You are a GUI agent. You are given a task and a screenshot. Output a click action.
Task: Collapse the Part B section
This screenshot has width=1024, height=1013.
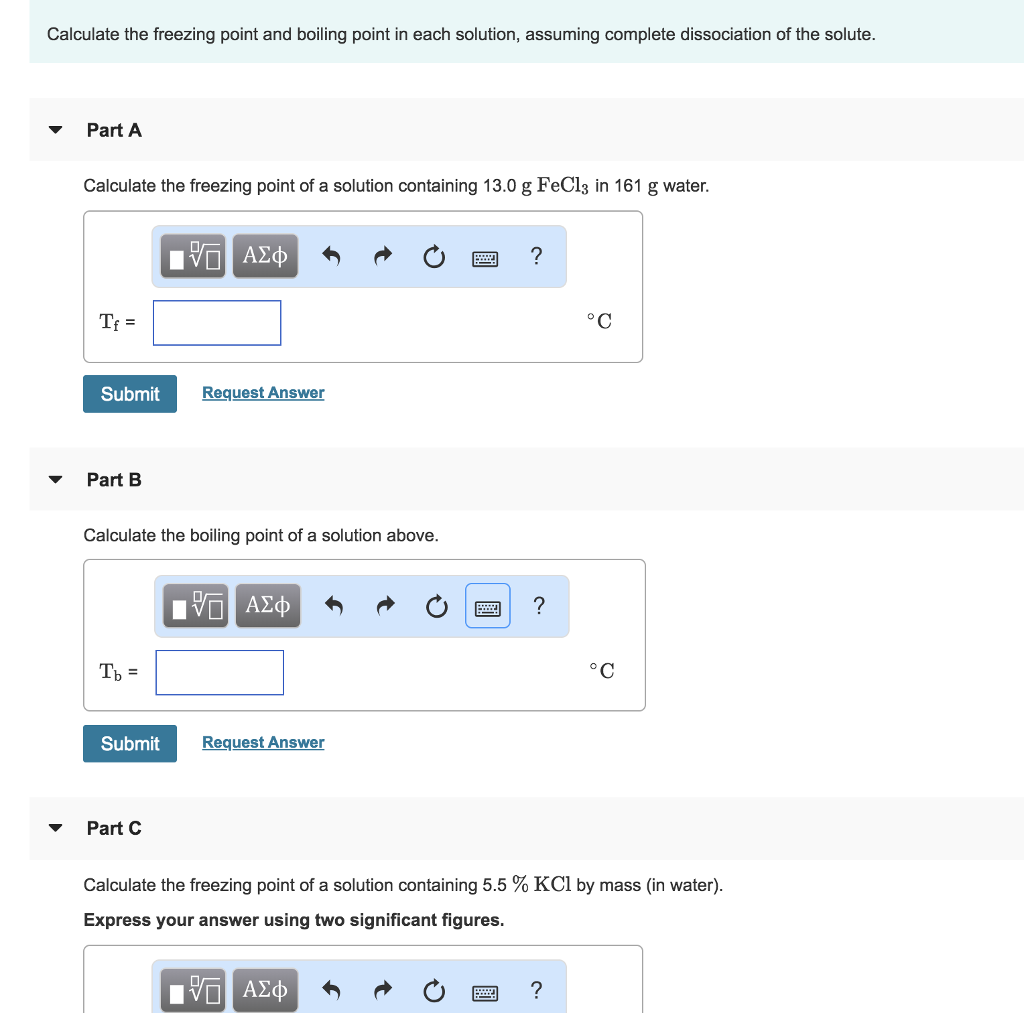pyautogui.click(x=55, y=479)
